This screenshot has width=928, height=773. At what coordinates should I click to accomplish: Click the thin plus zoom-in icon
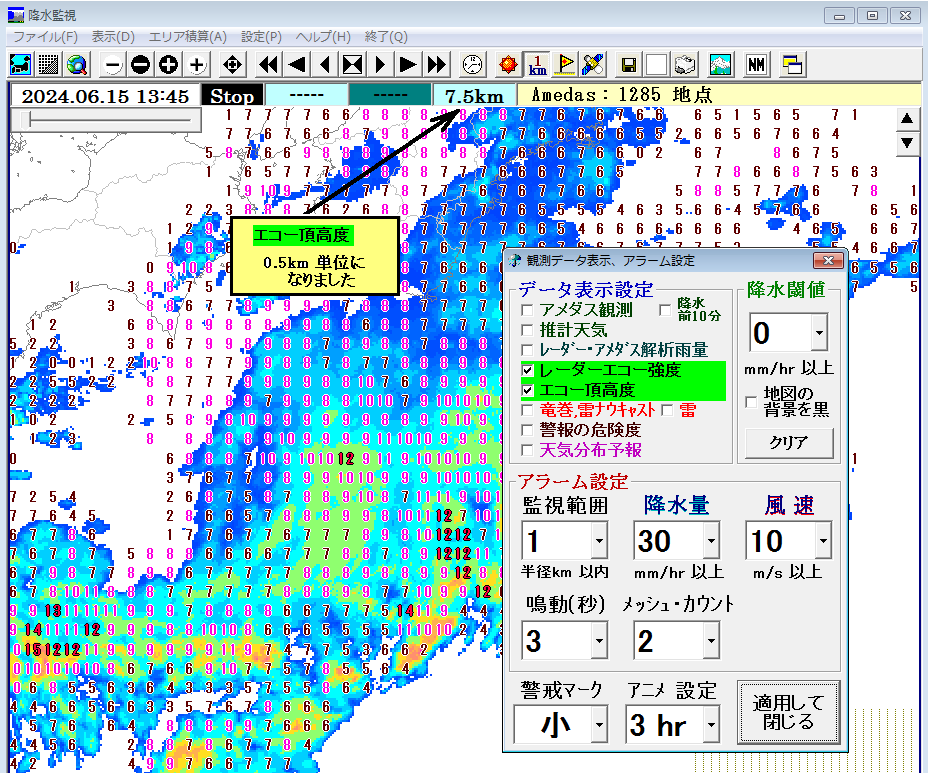pyautogui.click(x=197, y=65)
